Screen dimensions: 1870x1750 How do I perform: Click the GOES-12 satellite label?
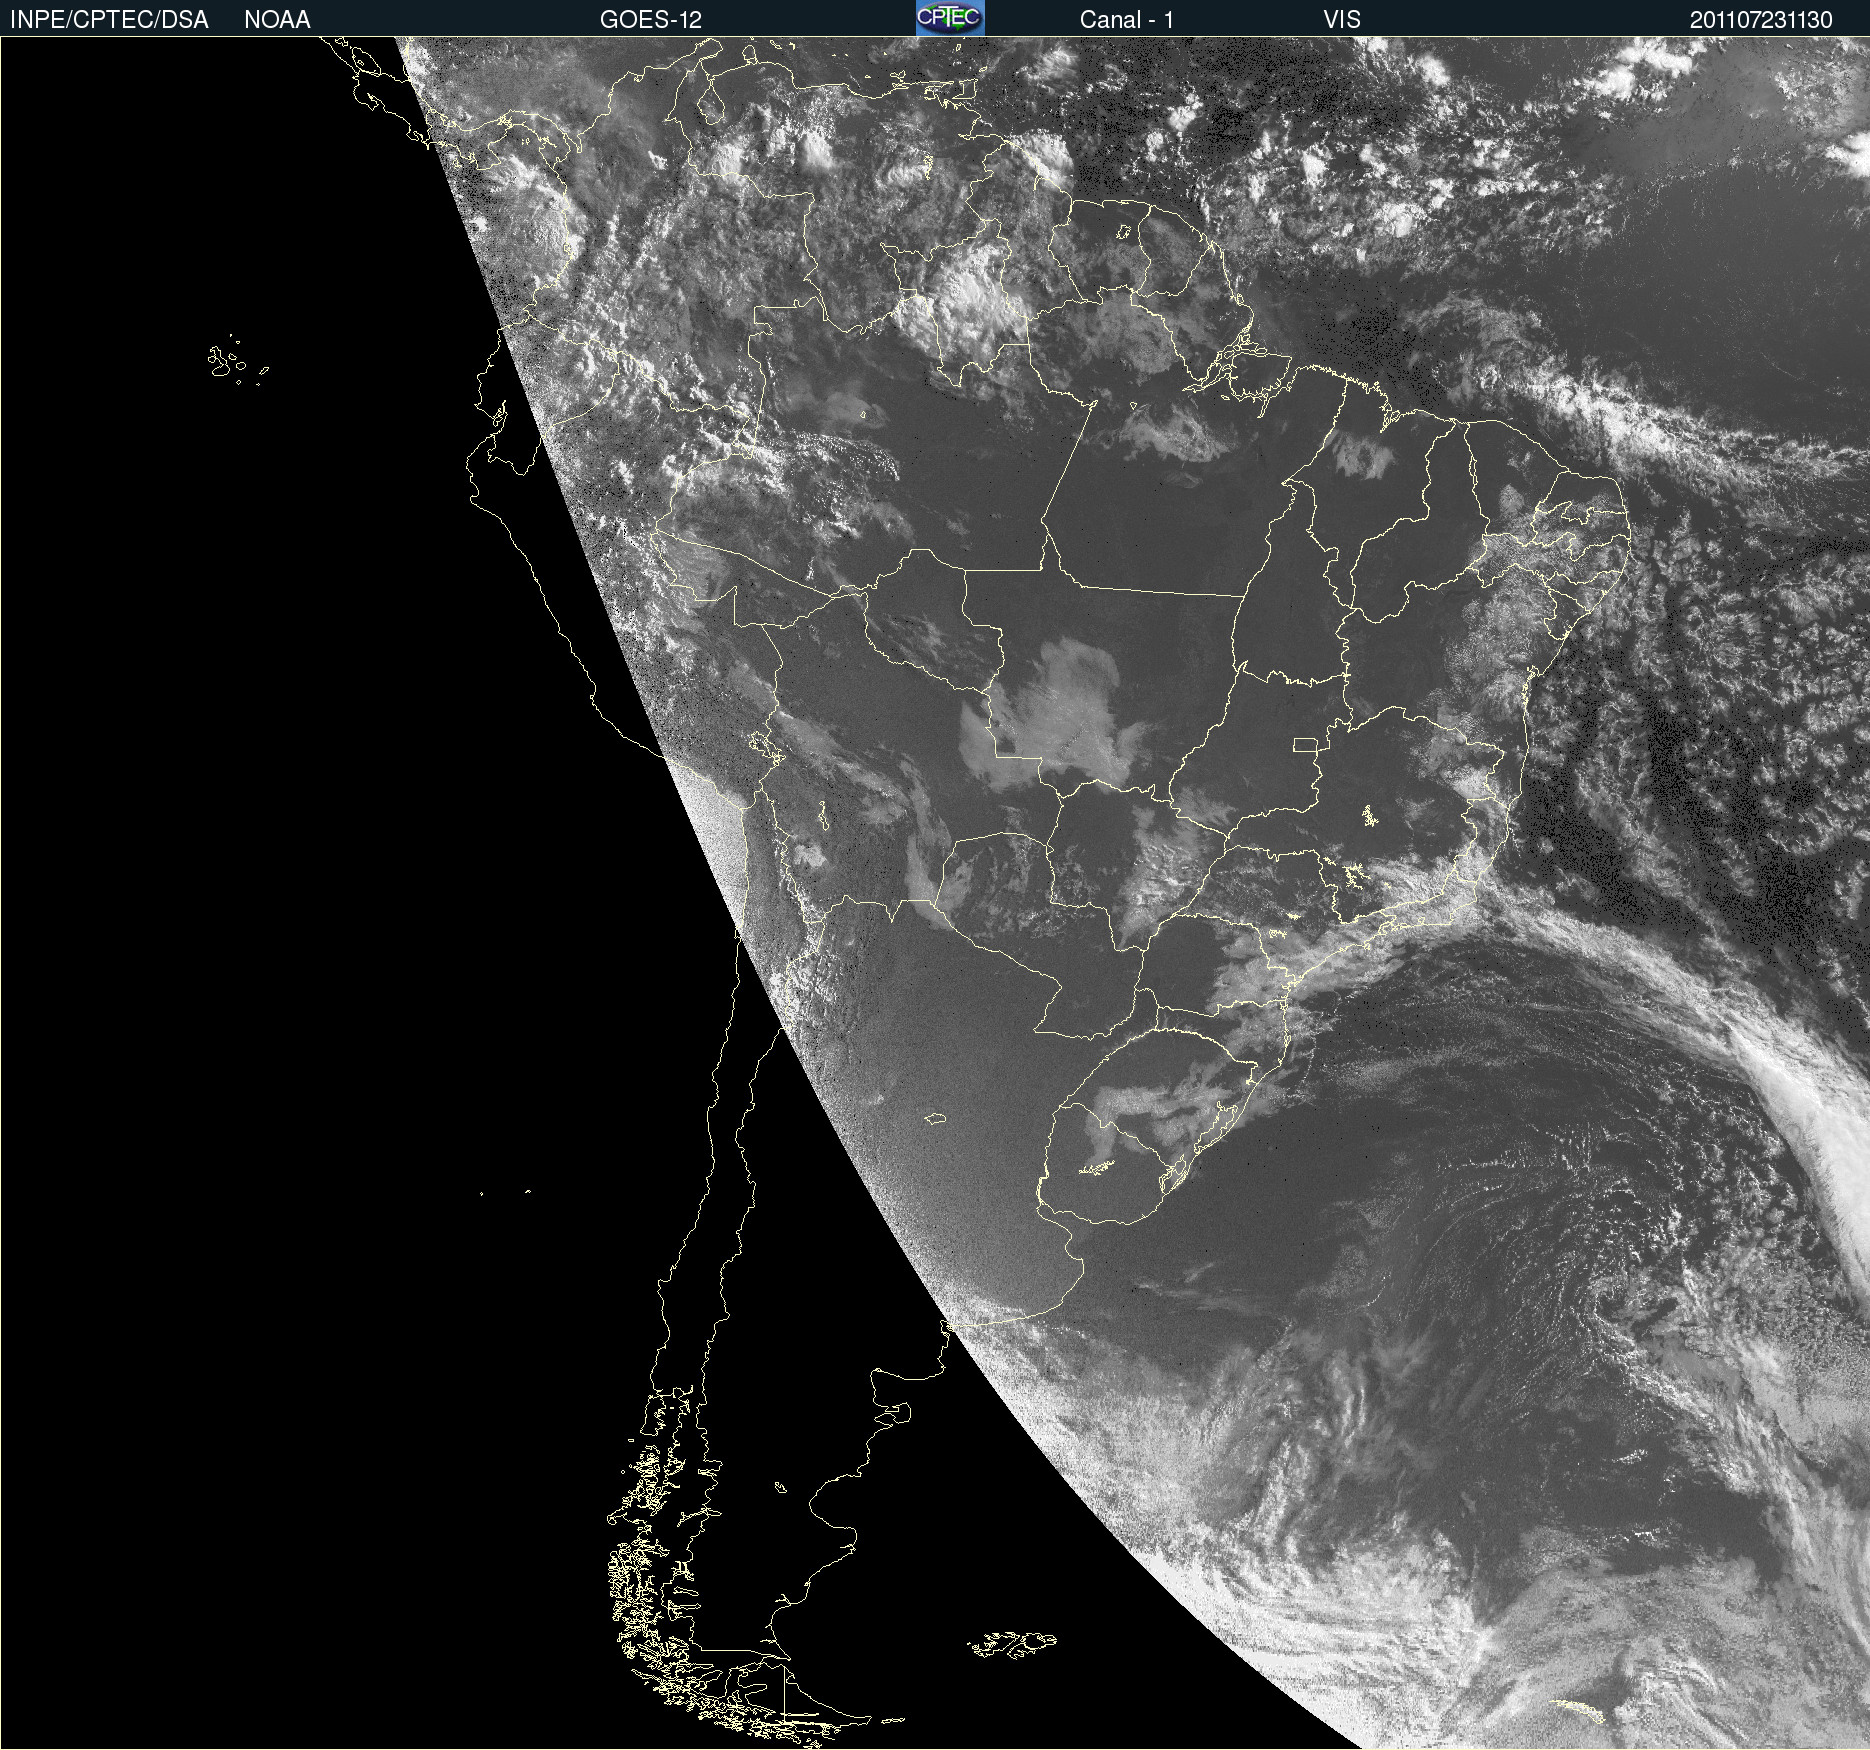tap(651, 20)
